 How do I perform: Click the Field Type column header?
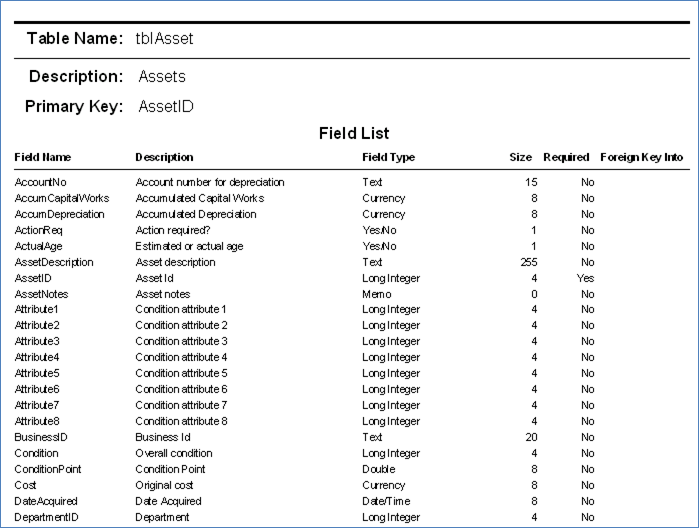(388, 157)
